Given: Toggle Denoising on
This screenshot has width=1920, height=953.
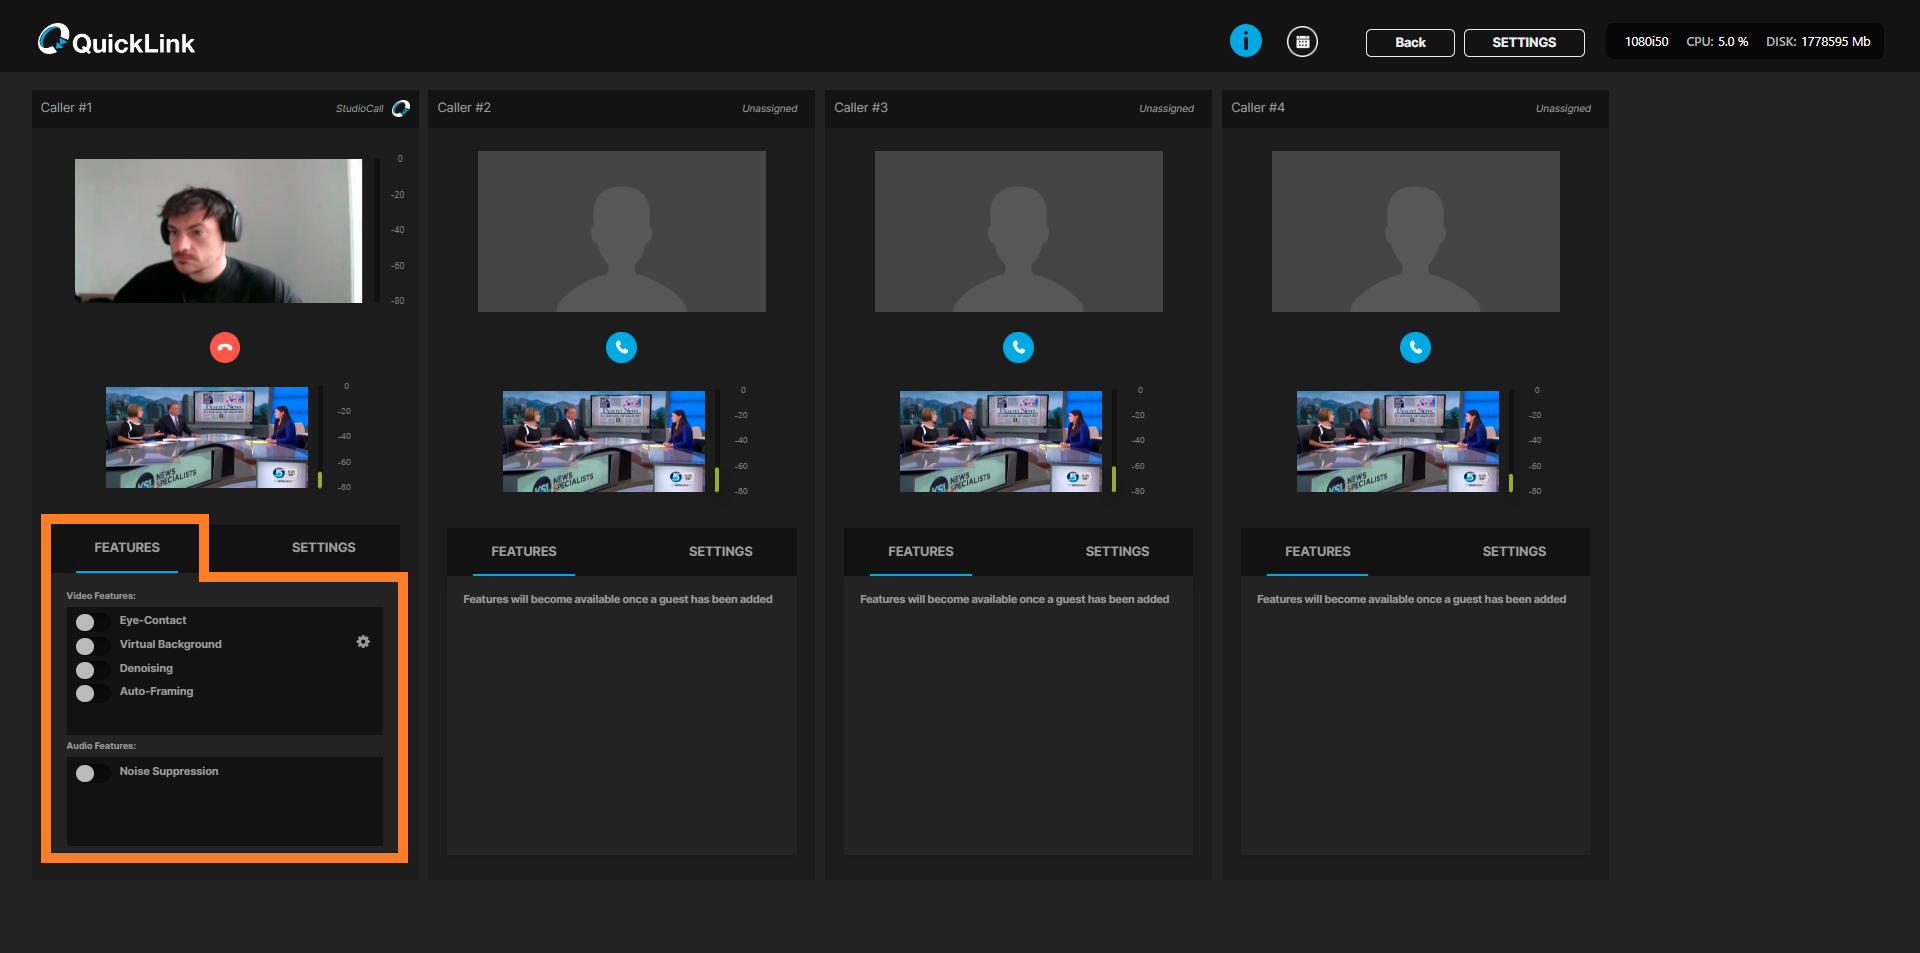Looking at the screenshot, I should pos(90,670).
